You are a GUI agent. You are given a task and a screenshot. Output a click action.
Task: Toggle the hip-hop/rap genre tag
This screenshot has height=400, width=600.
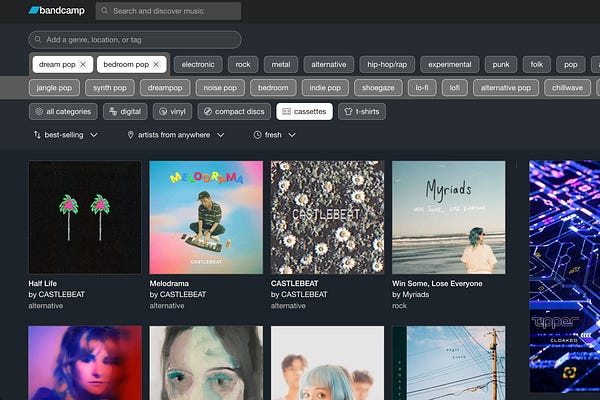click(387, 64)
